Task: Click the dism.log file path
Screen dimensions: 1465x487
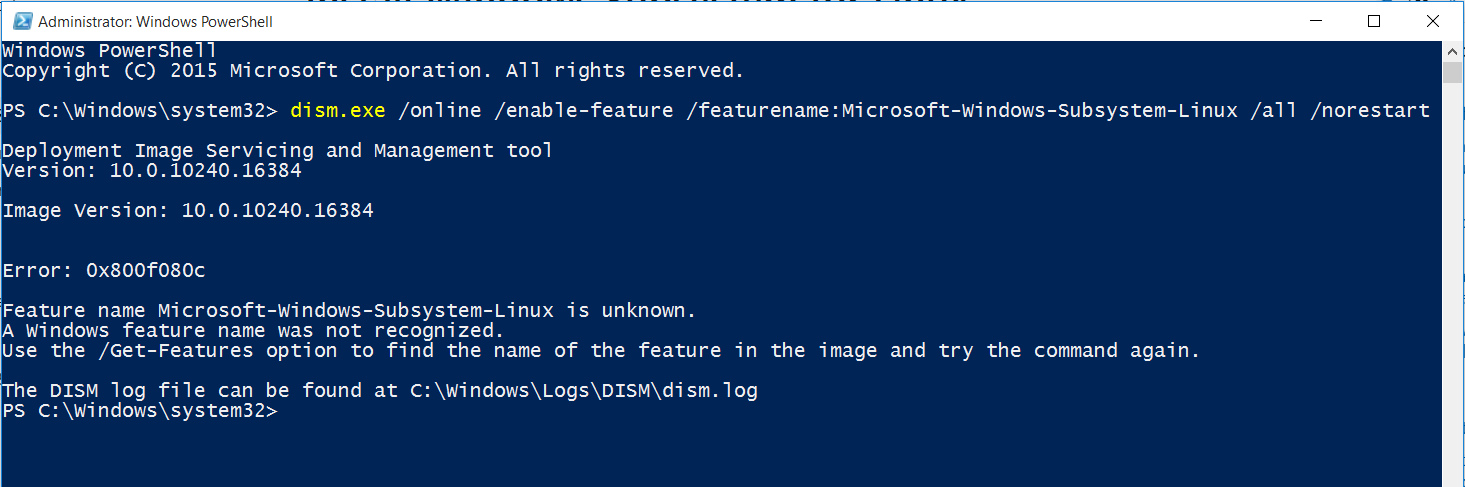Action: (x=584, y=391)
